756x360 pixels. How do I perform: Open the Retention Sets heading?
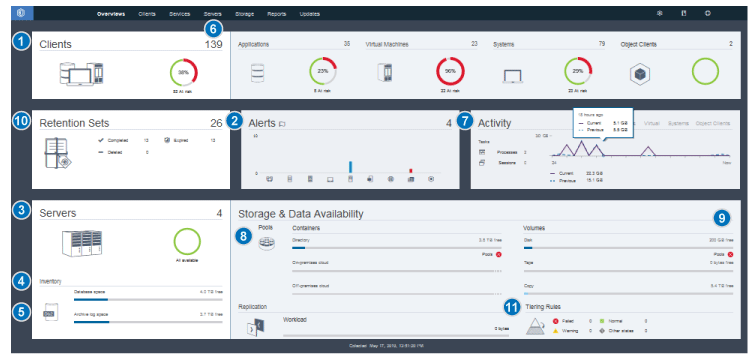coord(74,123)
